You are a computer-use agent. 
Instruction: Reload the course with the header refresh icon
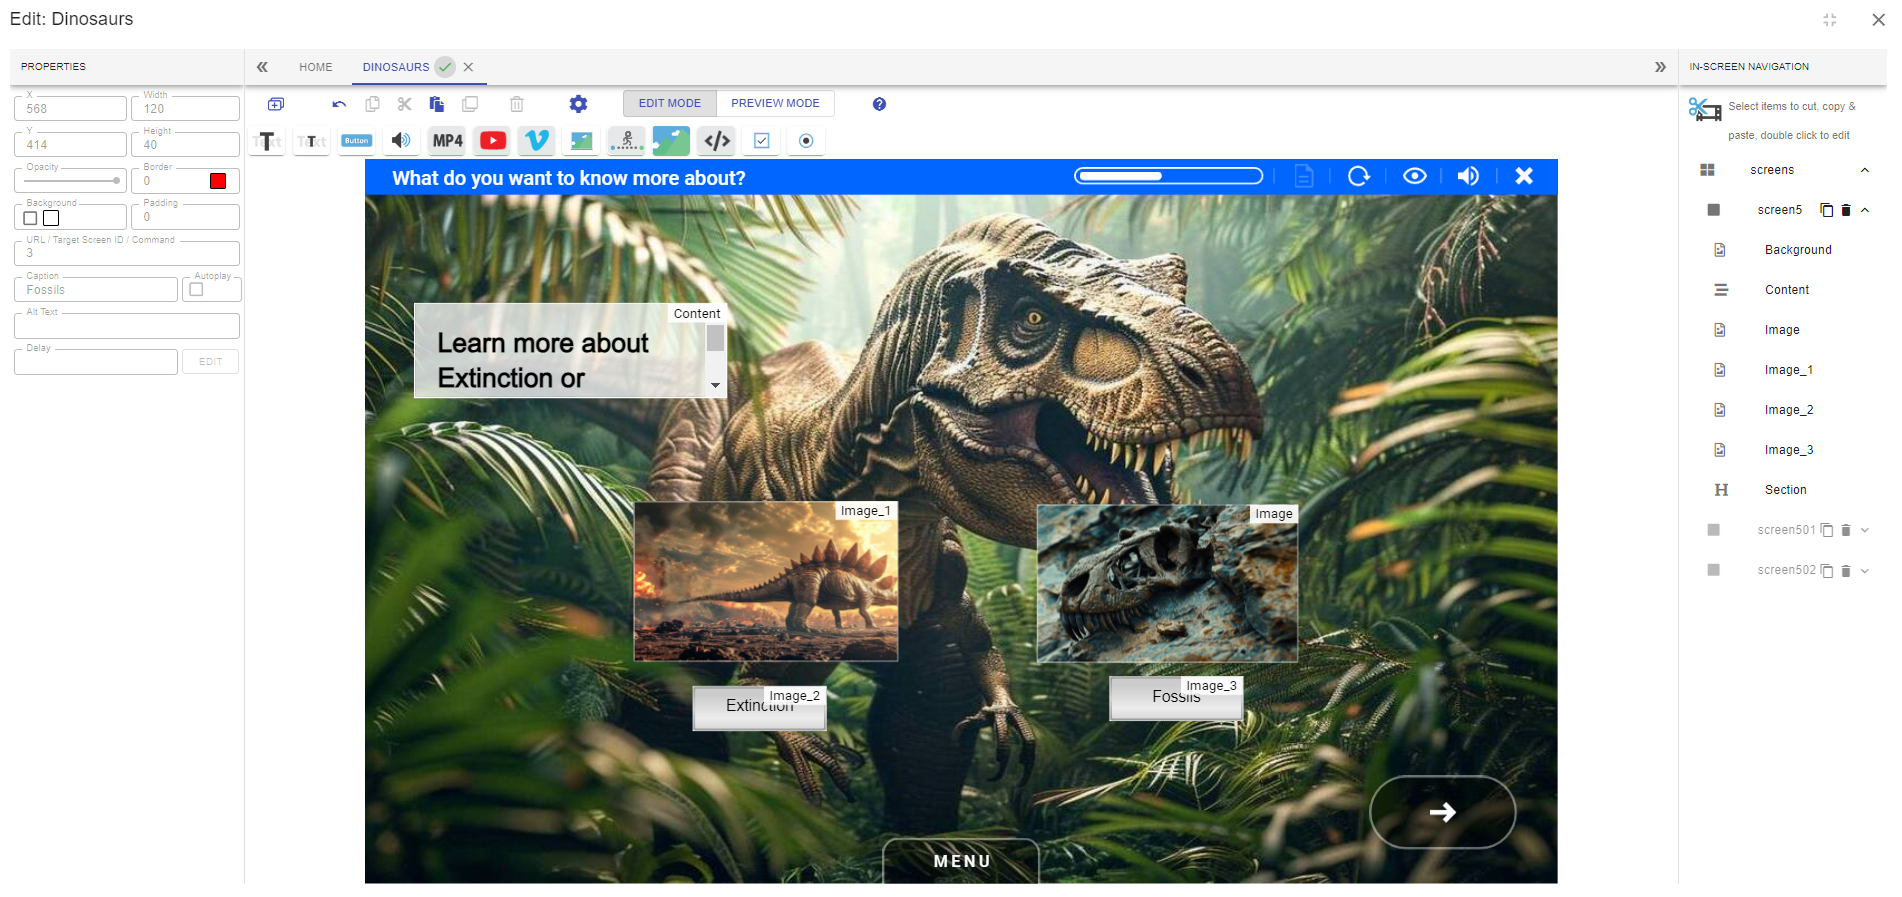1358,176
